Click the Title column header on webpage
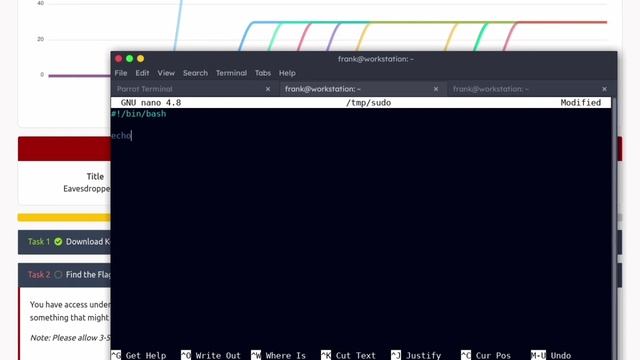This screenshot has width=640, height=360. [95, 177]
